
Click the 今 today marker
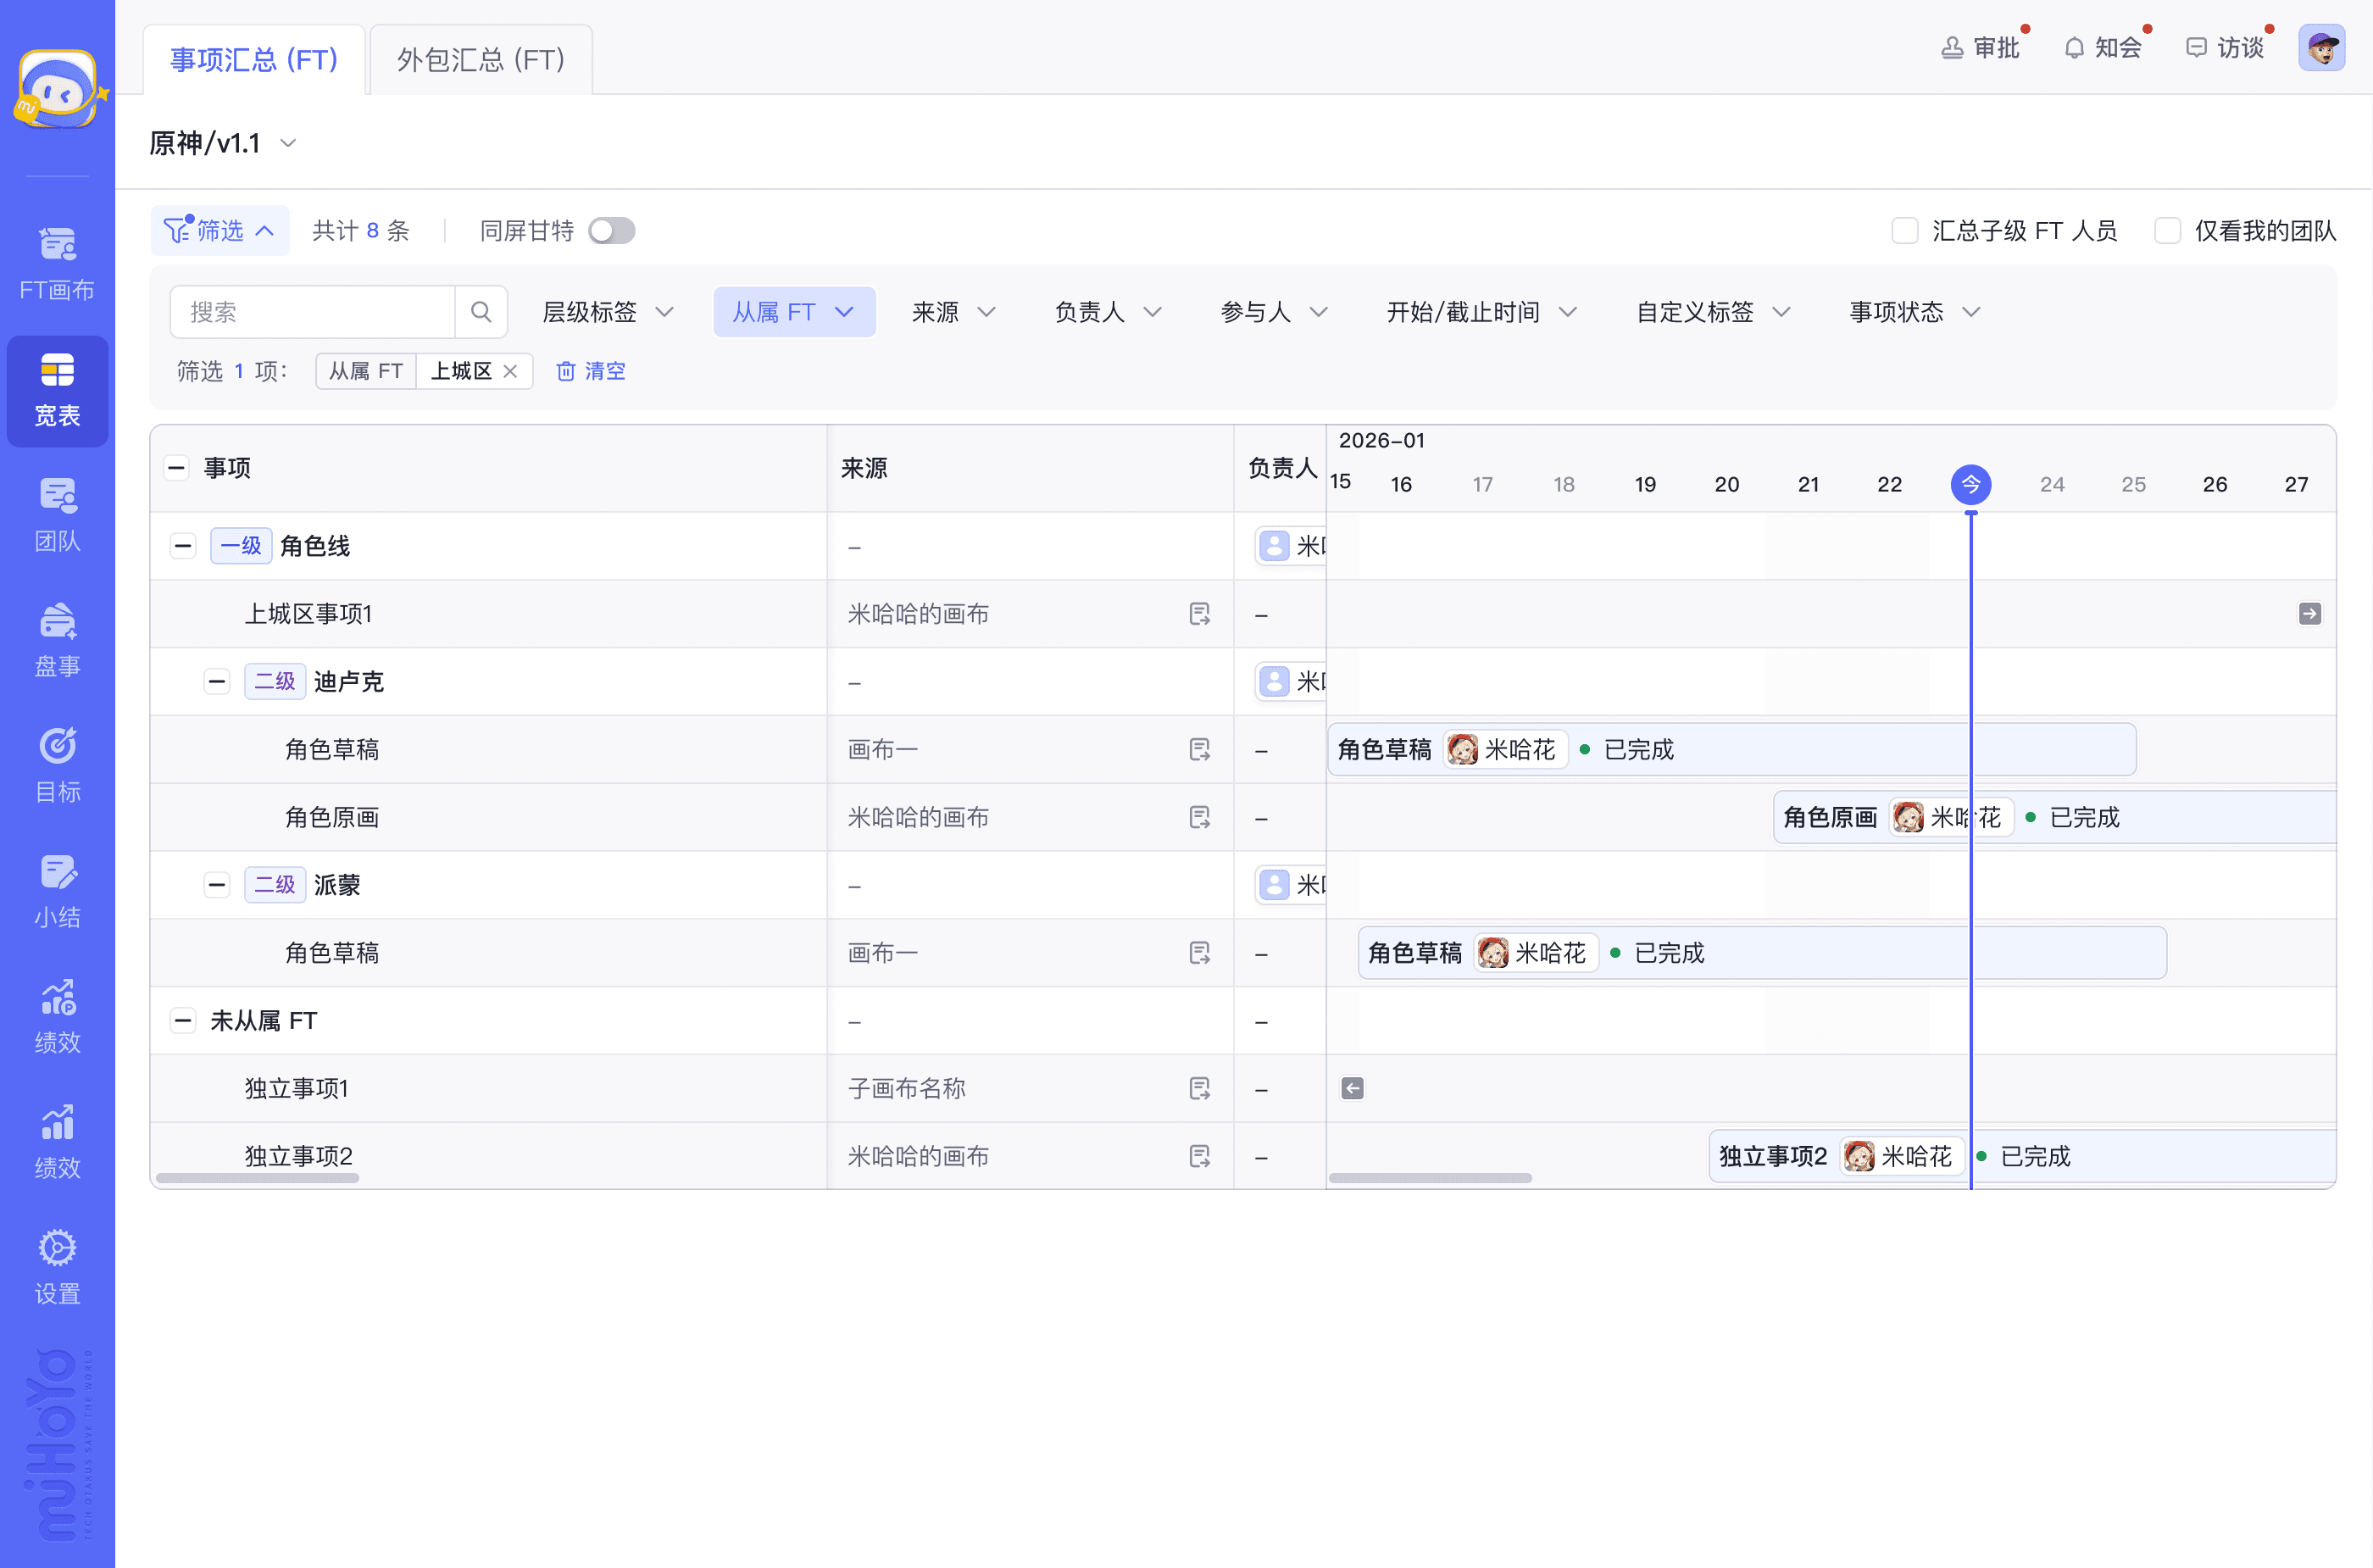1971,485
